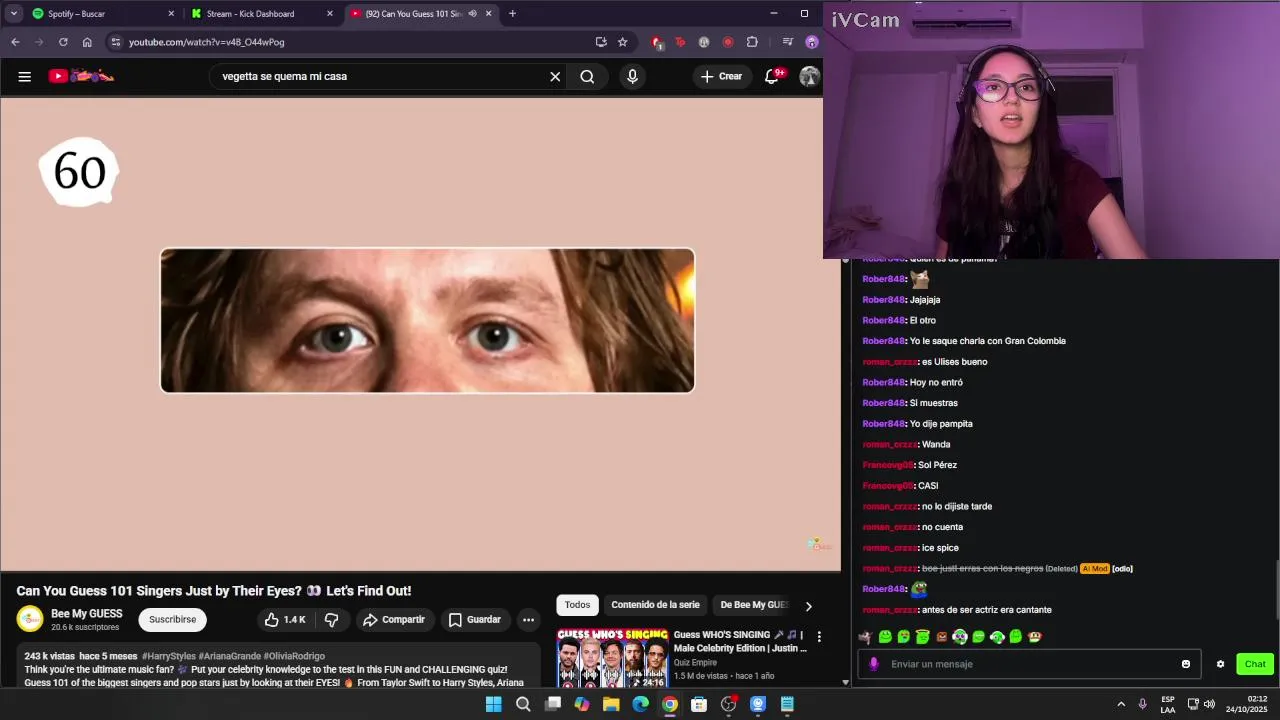Open the more actions ellipsis under video
1280x720 pixels.
(x=528, y=620)
